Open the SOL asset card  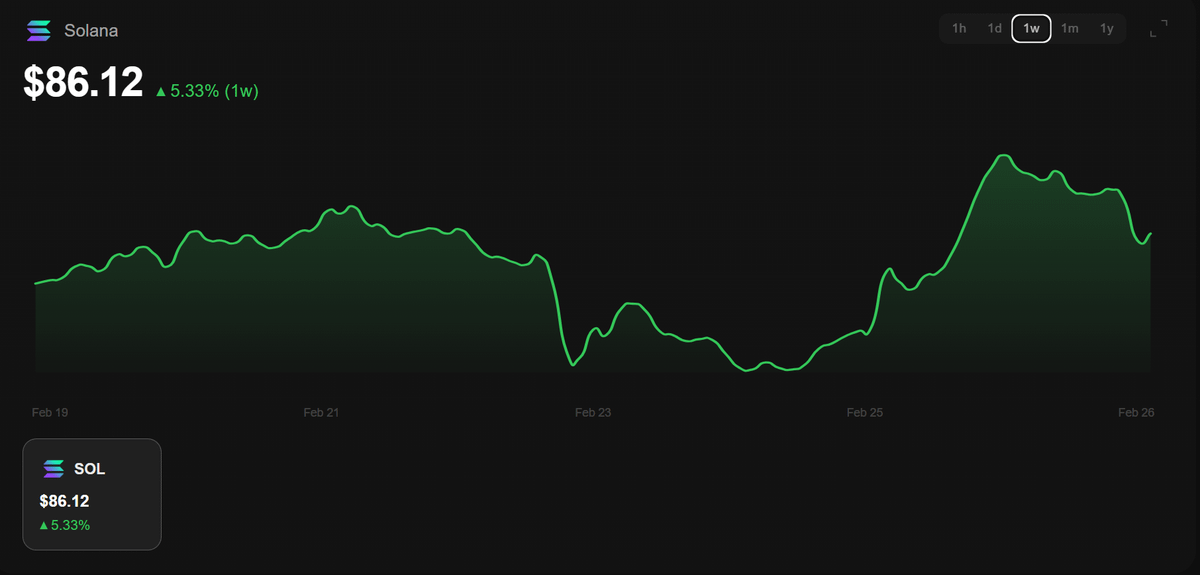[92, 494]
